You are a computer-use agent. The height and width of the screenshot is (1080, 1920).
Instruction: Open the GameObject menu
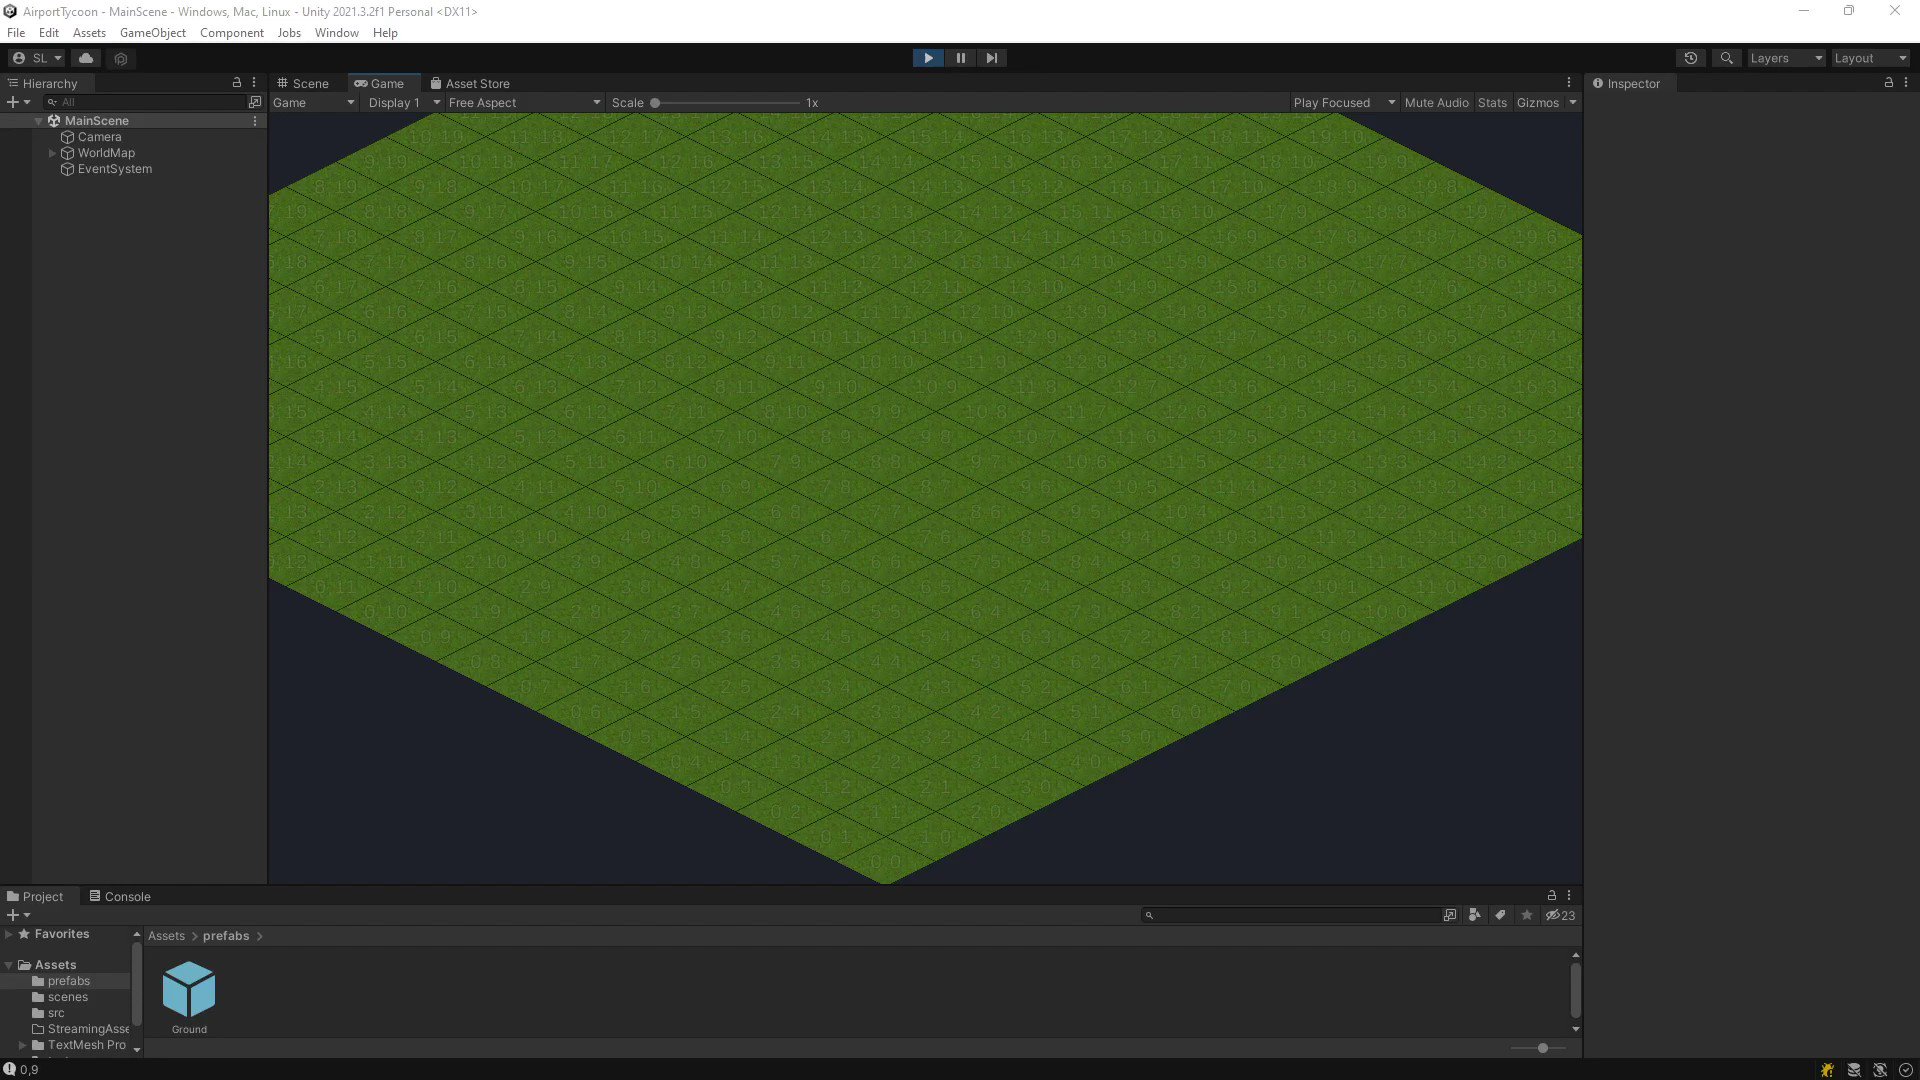[152, 32]
